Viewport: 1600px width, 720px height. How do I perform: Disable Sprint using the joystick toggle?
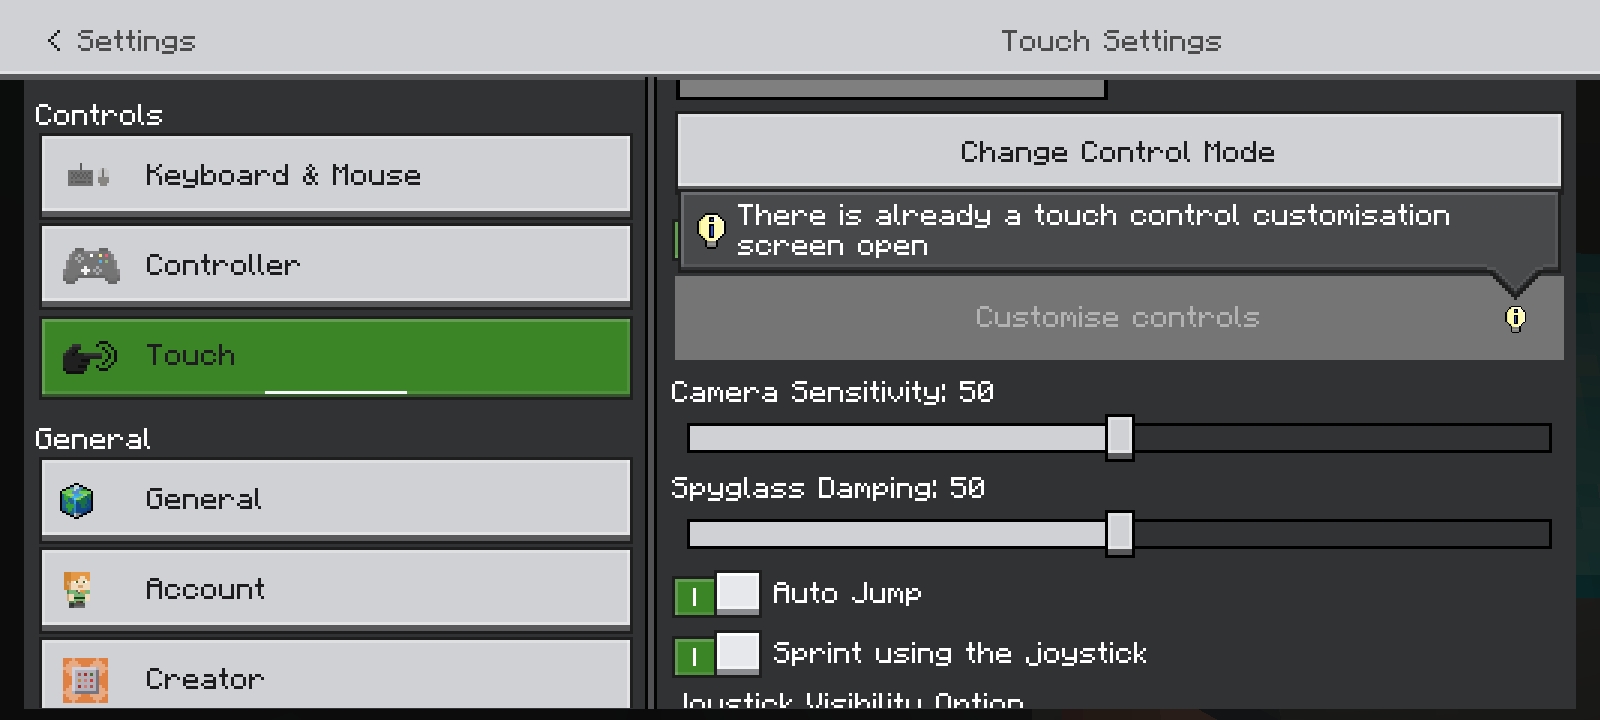(x=716, y=654)
